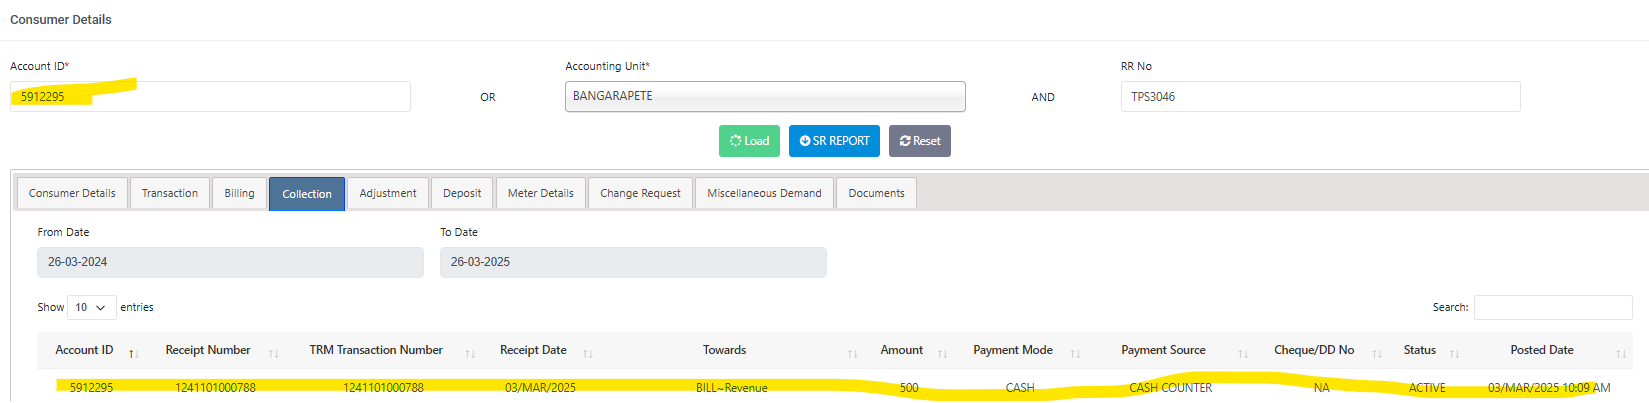
Task: Click the RR No field
Action: (x=1320, y=96)
